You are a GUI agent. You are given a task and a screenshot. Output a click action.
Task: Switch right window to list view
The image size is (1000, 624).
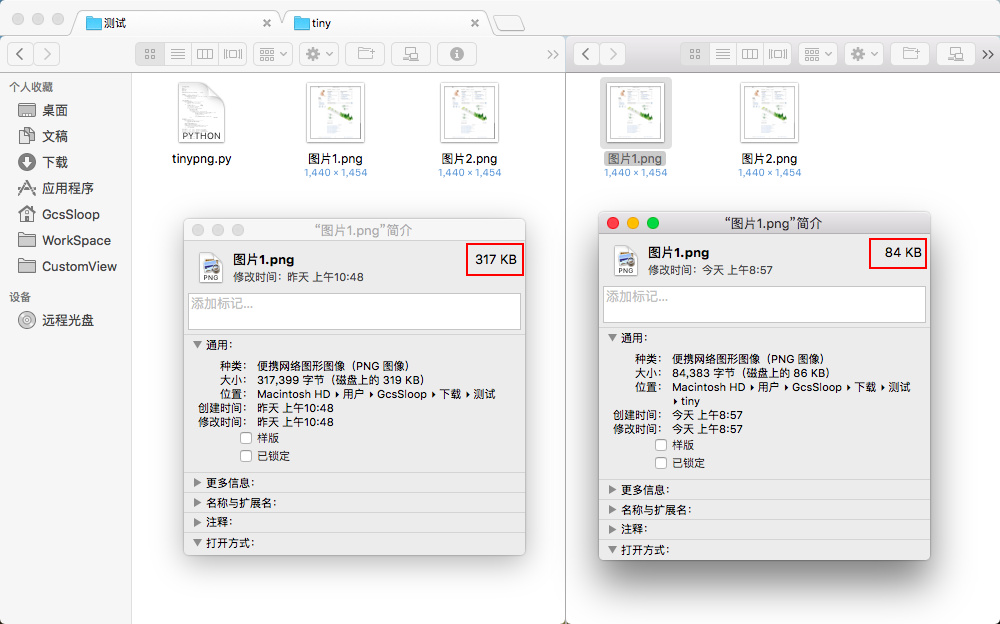(723, 54)
